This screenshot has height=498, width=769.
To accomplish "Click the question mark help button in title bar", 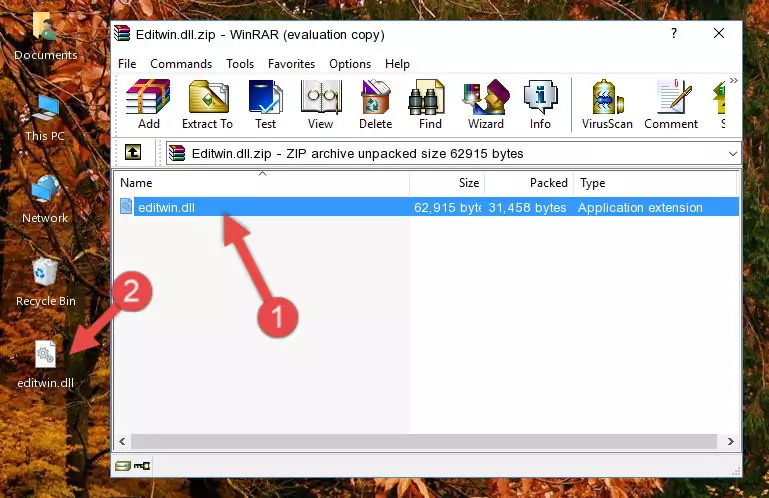I will [674, 33].
